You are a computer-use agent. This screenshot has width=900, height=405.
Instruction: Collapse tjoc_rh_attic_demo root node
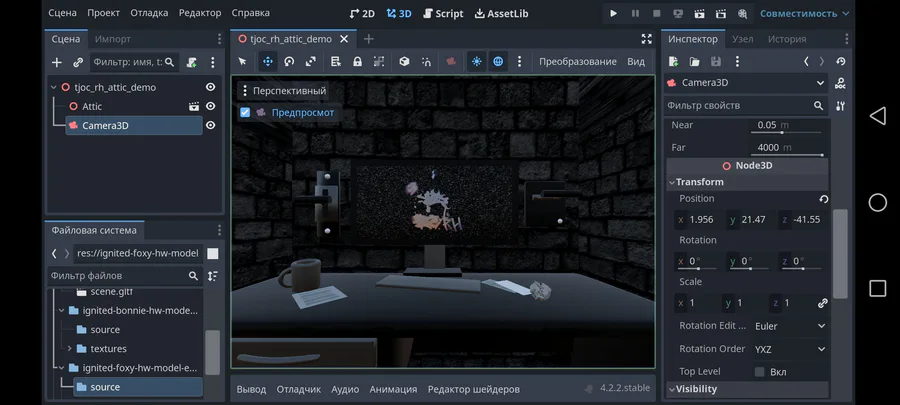tap(54, 87)
